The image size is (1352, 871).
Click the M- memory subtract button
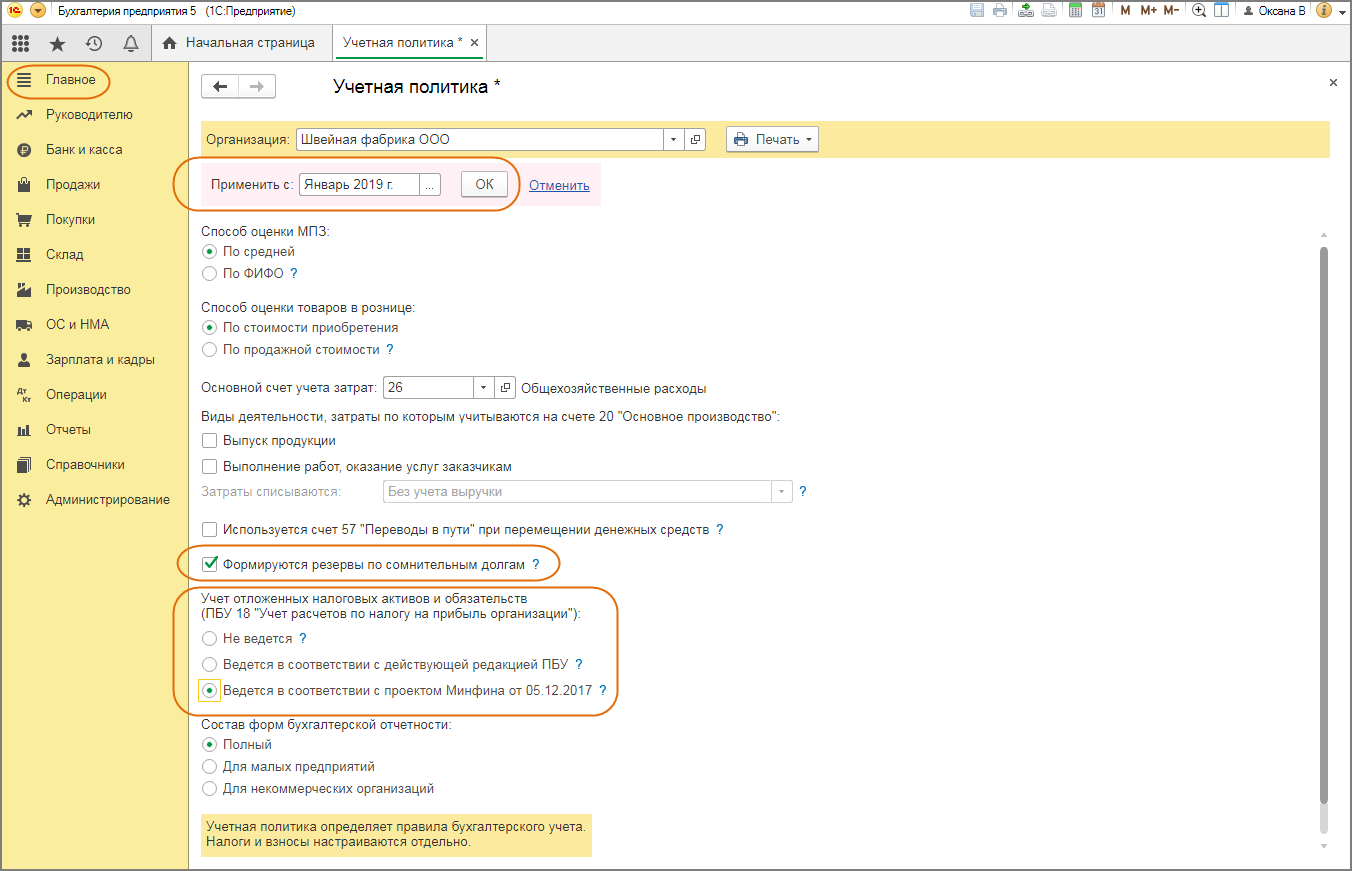(1171, 11)
